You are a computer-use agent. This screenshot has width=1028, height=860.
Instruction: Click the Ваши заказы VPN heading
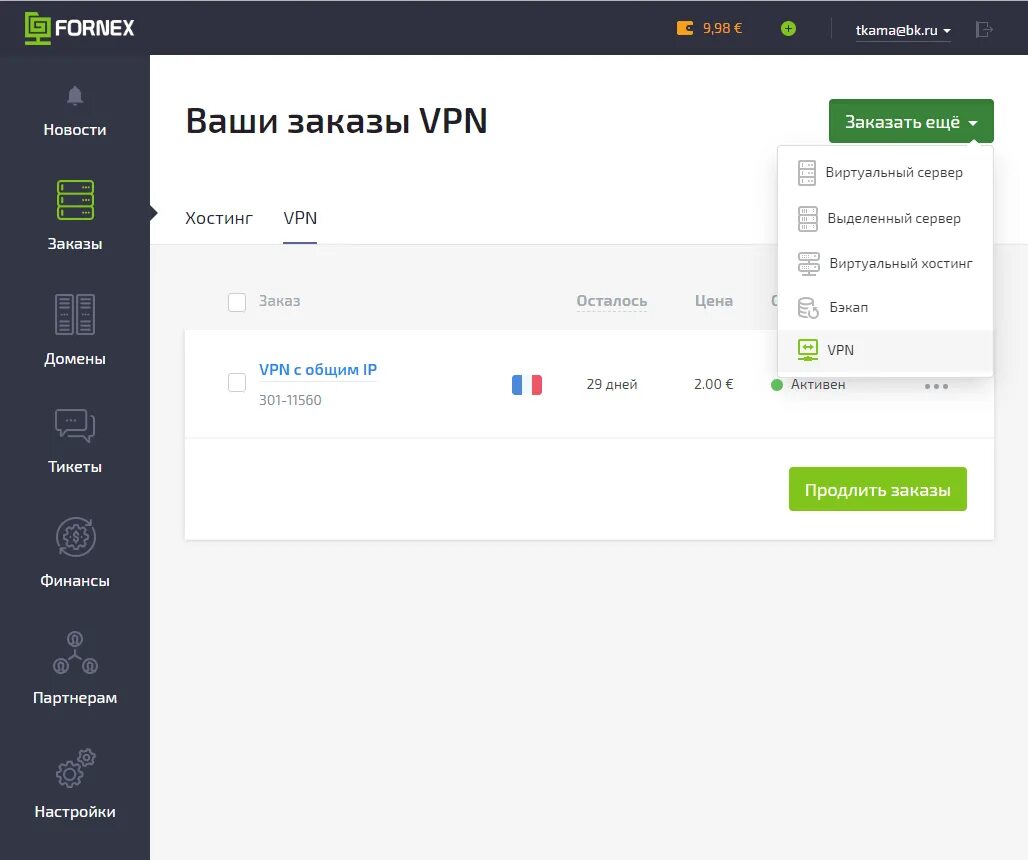pos(337,121)
